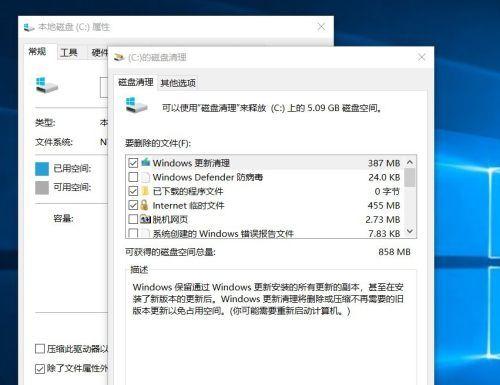Click 可用空间 gray color swatch
Screen dimensions: 500x385
click(42, 187)
